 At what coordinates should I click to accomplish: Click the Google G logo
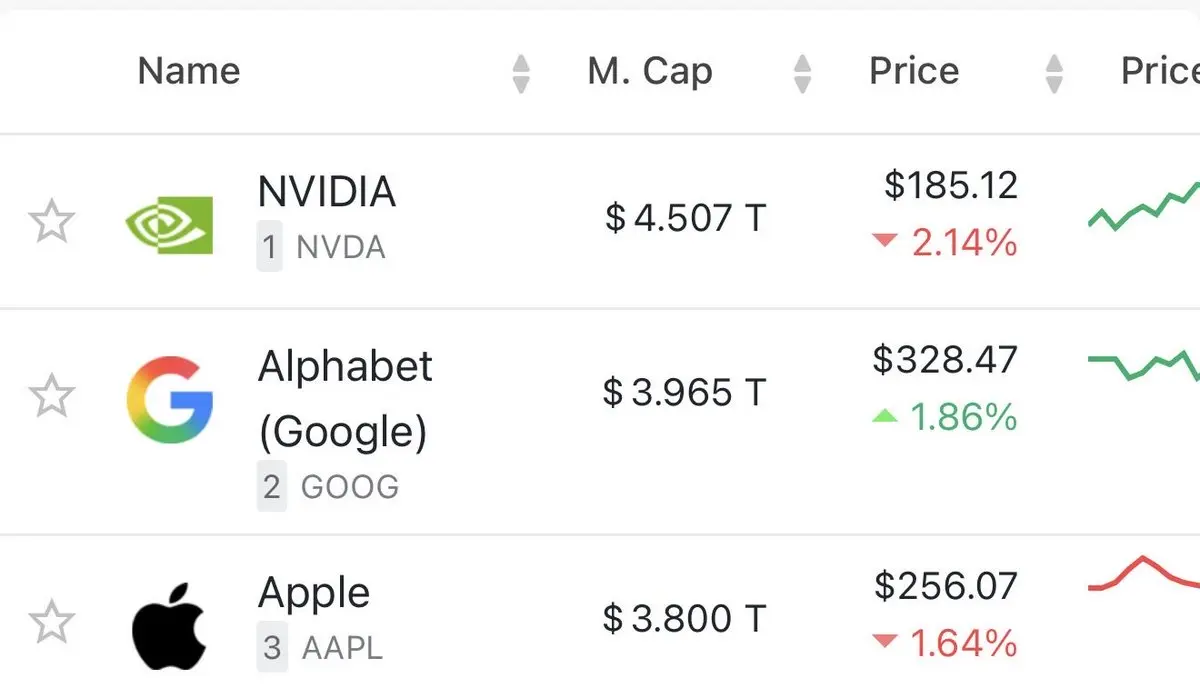click(169, 399)
